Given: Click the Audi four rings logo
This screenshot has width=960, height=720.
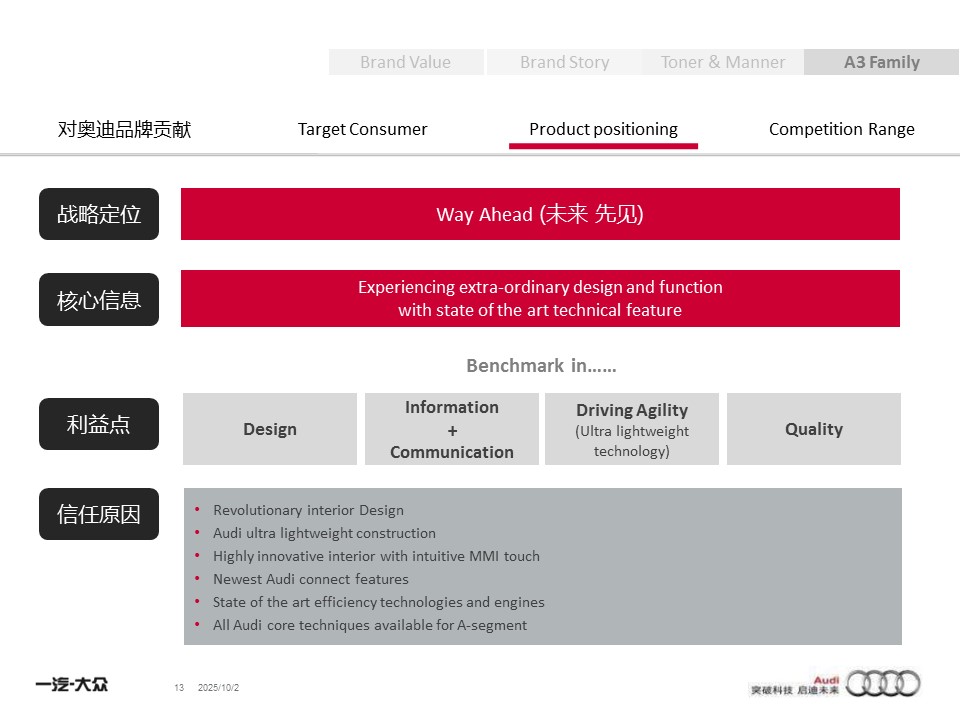Looking at the screenshot, I should tap(883, 683).
